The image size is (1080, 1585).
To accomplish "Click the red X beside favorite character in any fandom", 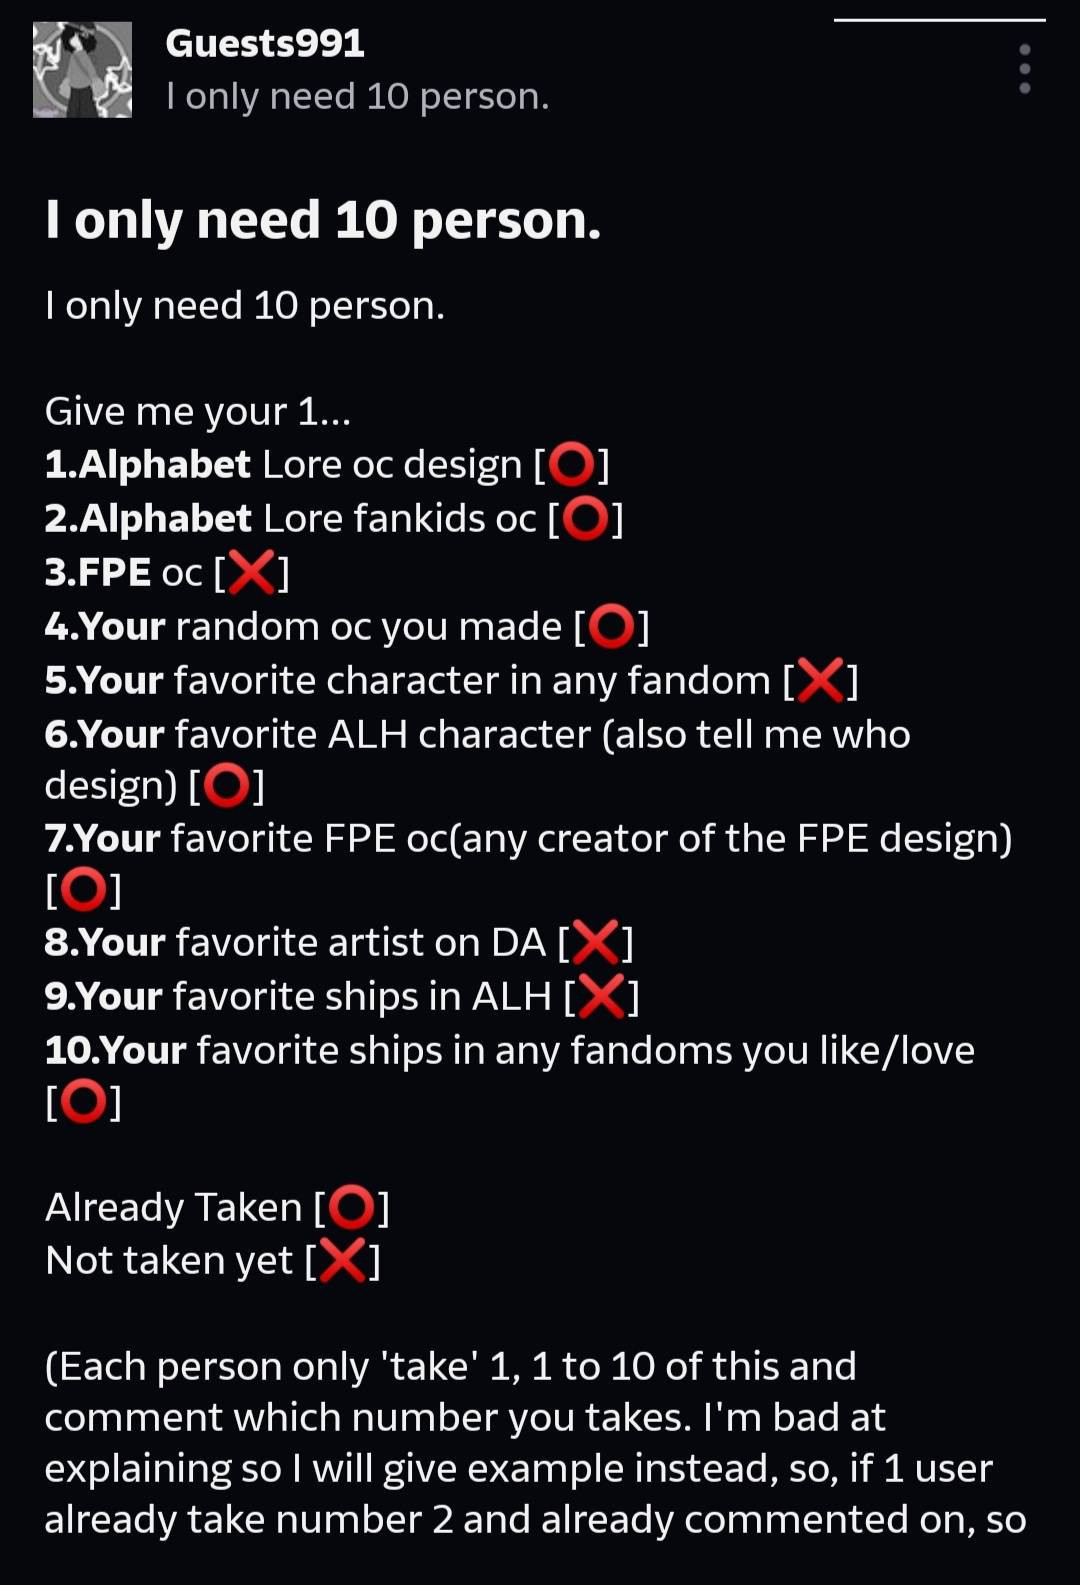I will (821, 681).
